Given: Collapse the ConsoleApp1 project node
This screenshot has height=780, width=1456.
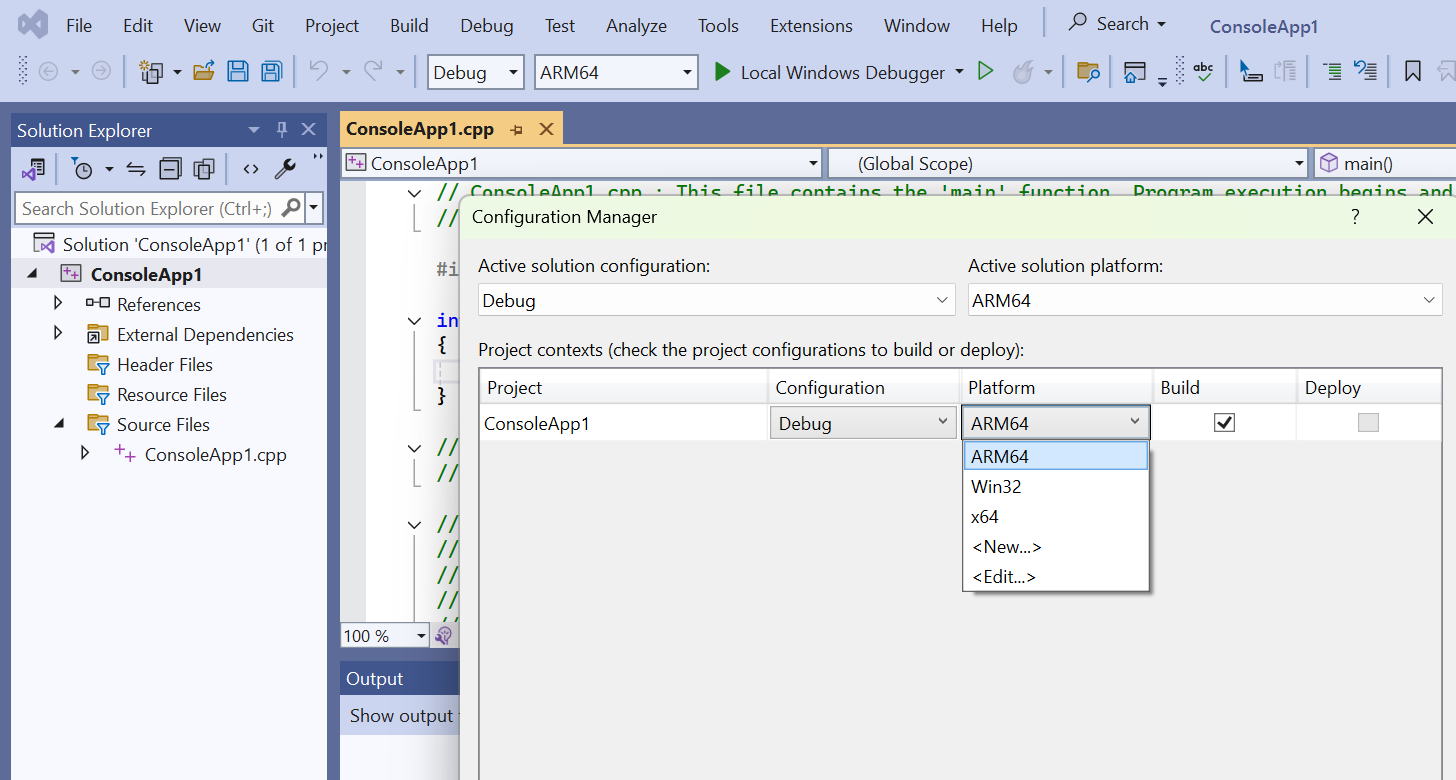Looking at the screenshot, I should (x=31, y=274).
